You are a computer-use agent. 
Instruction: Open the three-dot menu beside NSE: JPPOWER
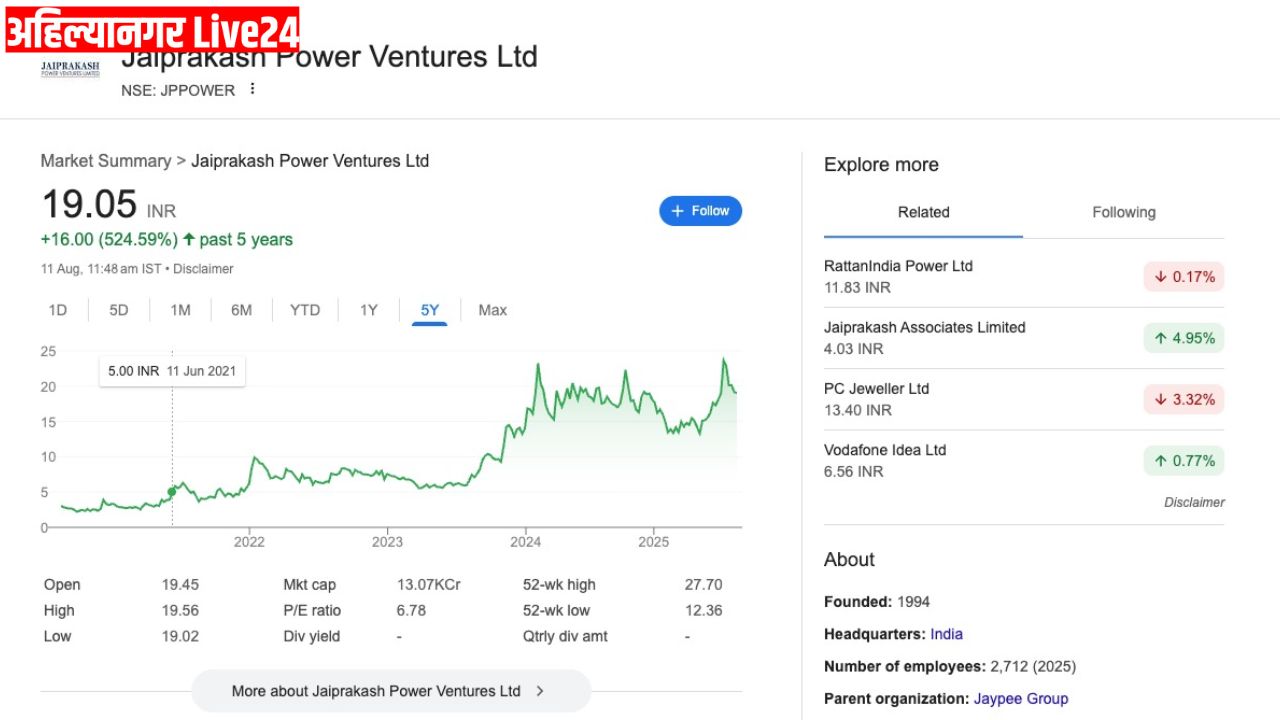click(252, 89)
